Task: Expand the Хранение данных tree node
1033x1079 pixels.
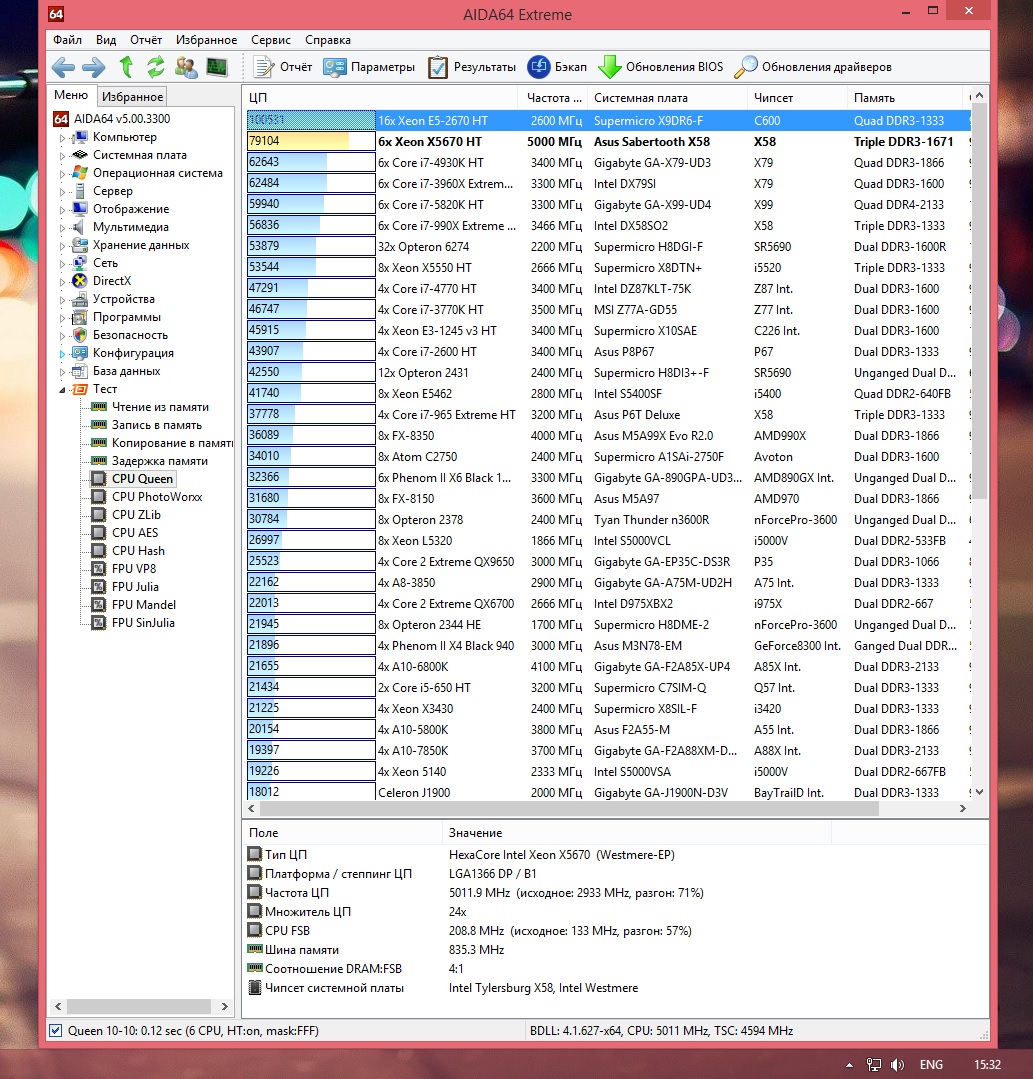Action: [x=62, y=246]
